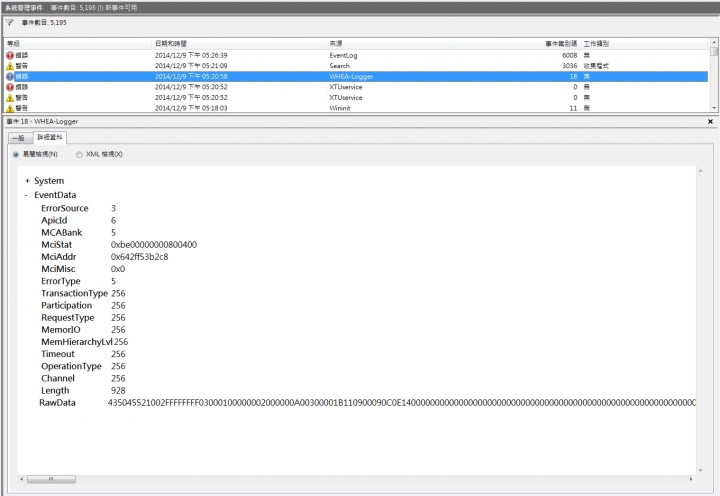Expand the System node
720x496 pixels.
(x=27, y=181)
